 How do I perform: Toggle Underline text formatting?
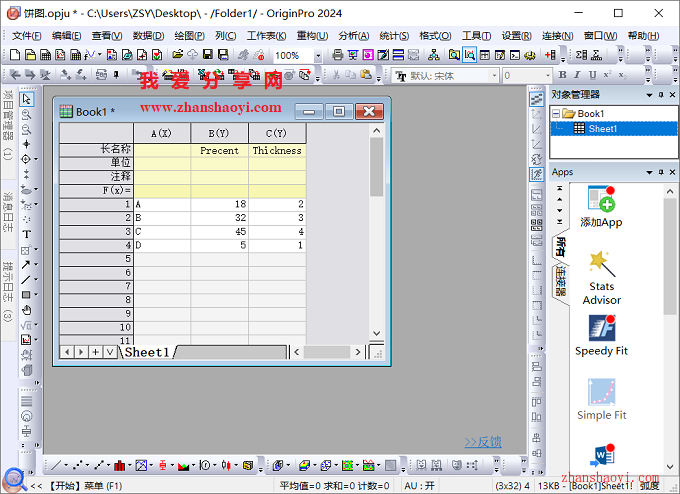pos(592,75)
